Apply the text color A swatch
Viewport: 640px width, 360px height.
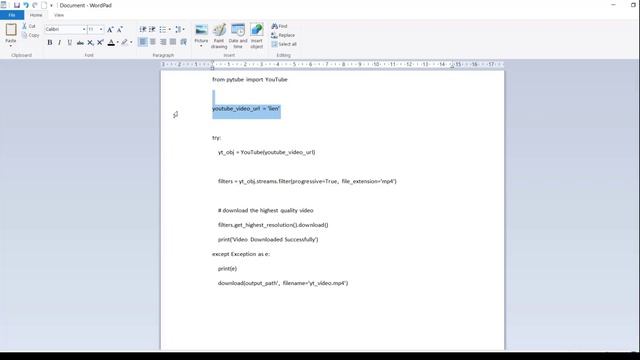(x=111, y=42)
